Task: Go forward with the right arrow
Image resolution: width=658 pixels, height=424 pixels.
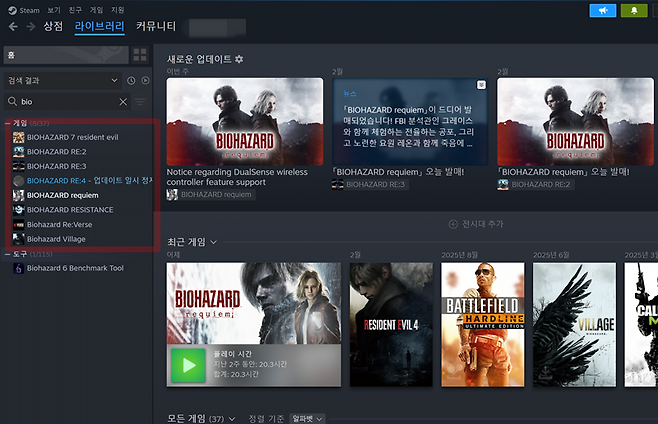Action: click(x=31, y=27)
